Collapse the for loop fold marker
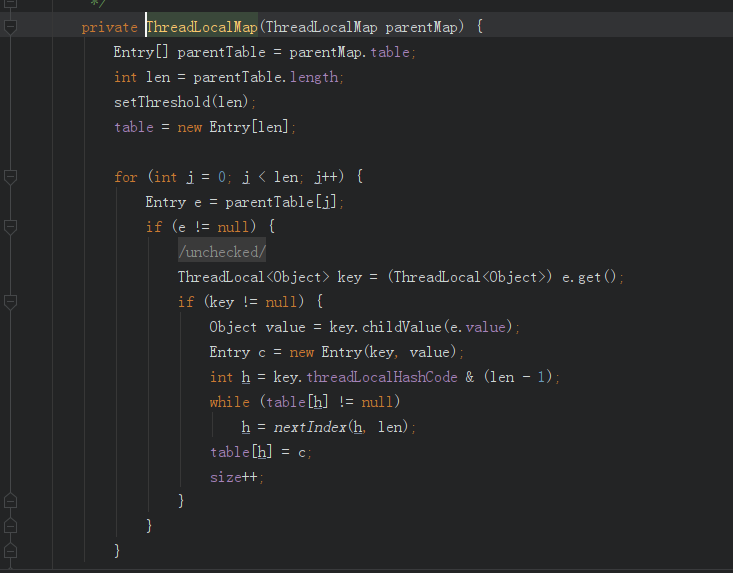Screen dimensions: 733x573 (x=10, y=177)
